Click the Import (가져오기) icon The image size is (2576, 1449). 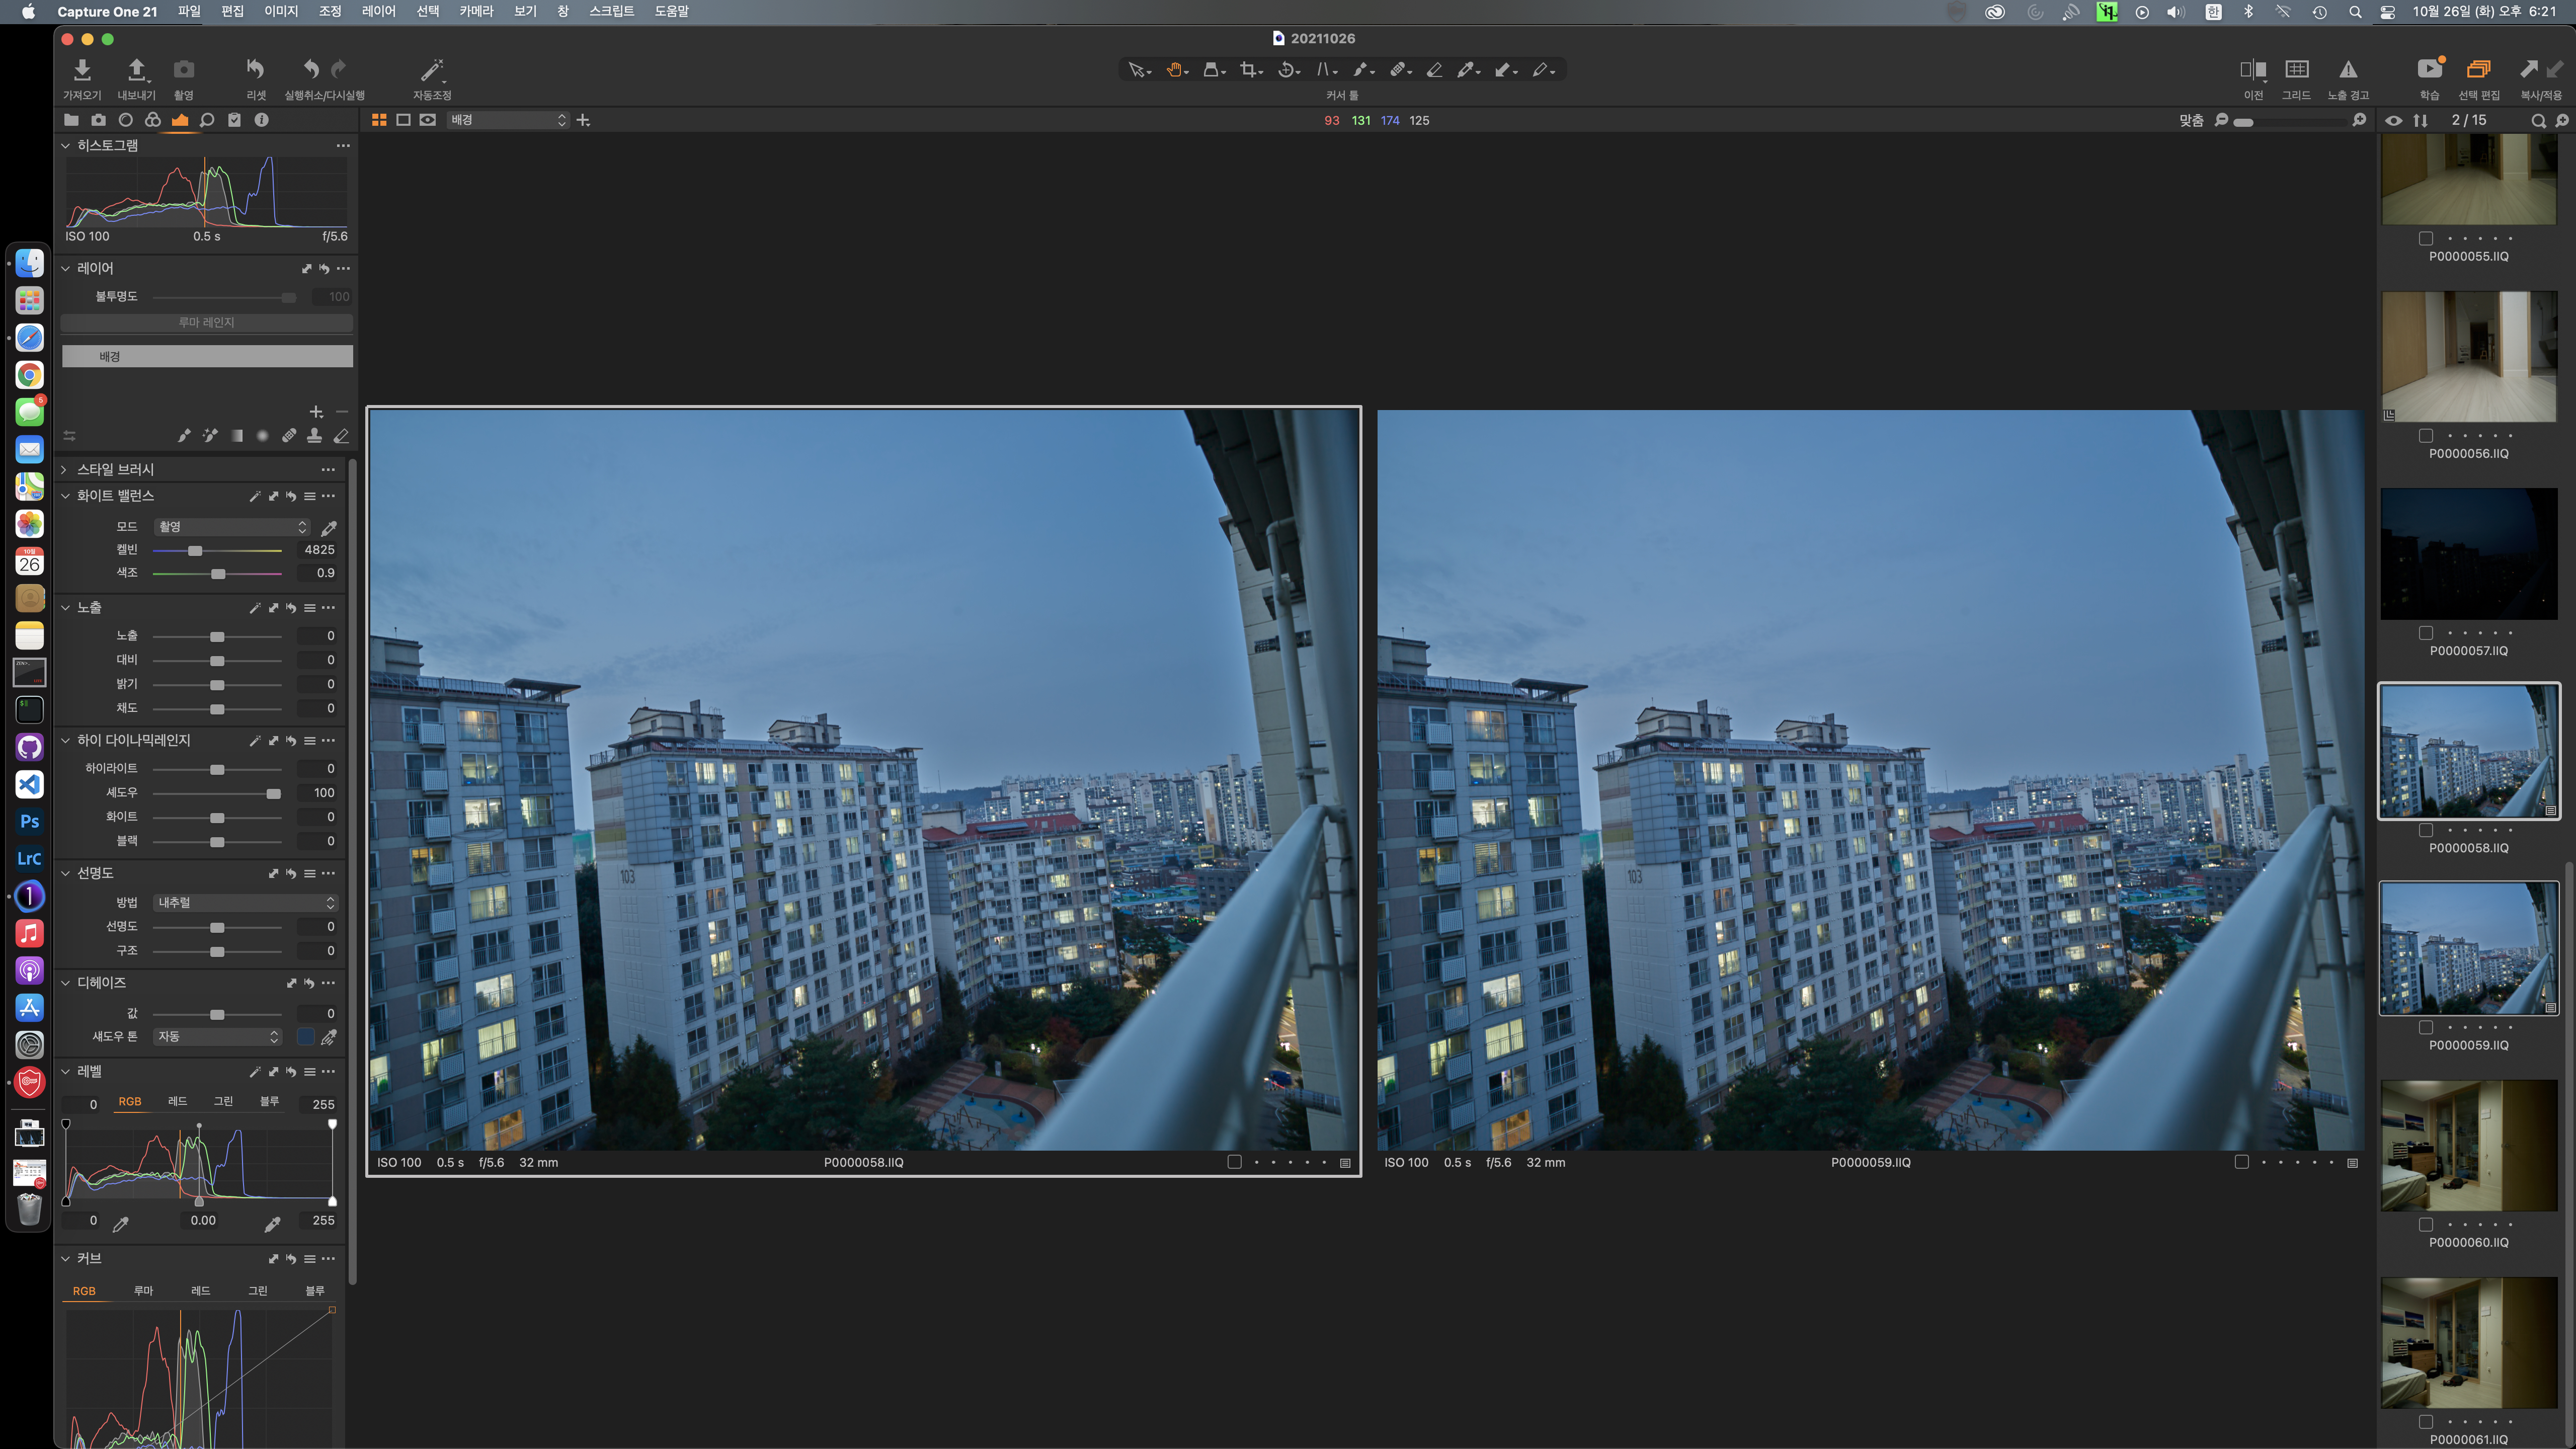tap(82, 69)
